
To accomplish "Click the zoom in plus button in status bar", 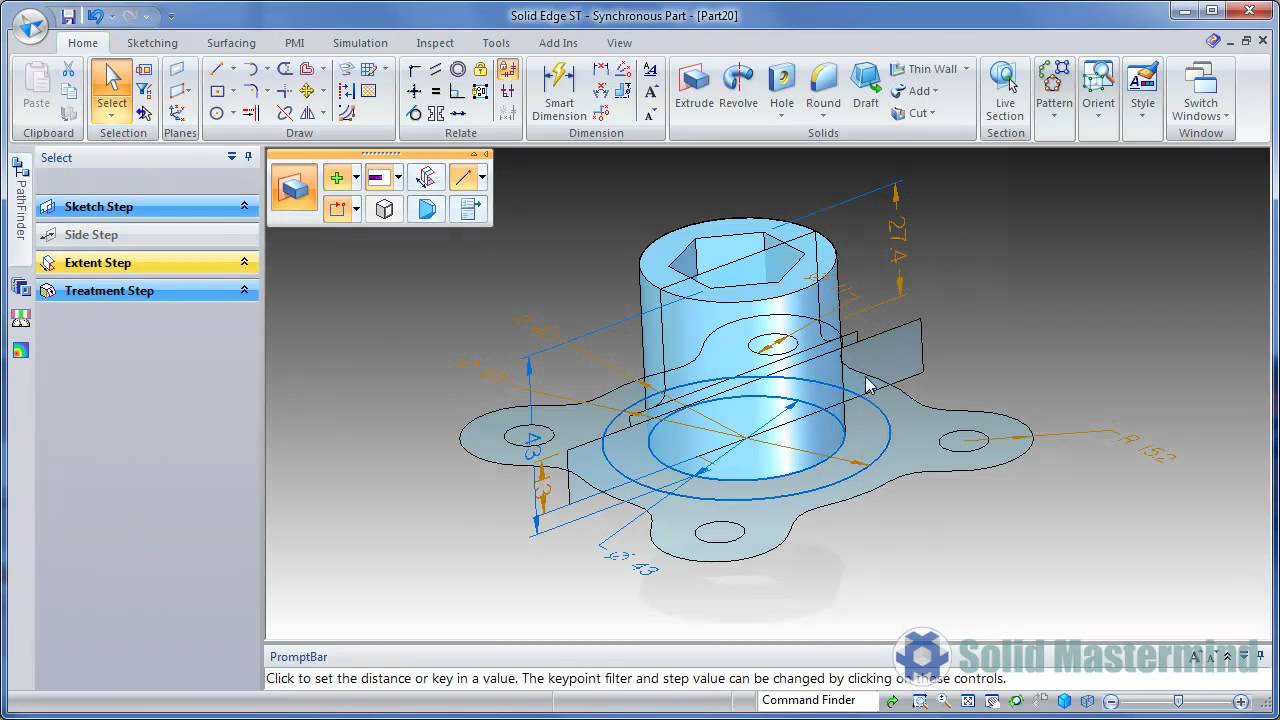I will [x=1241, y=702].
